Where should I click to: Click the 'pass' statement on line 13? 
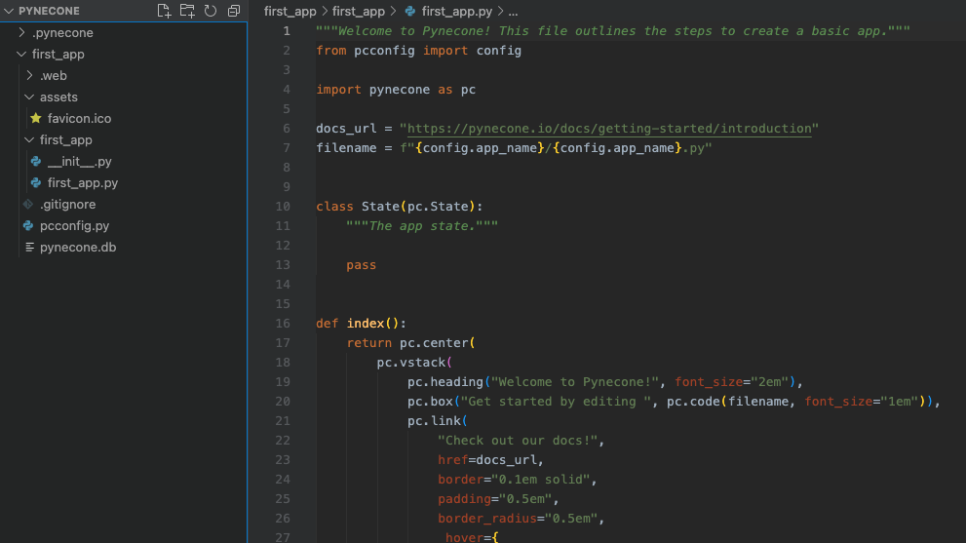361,265
